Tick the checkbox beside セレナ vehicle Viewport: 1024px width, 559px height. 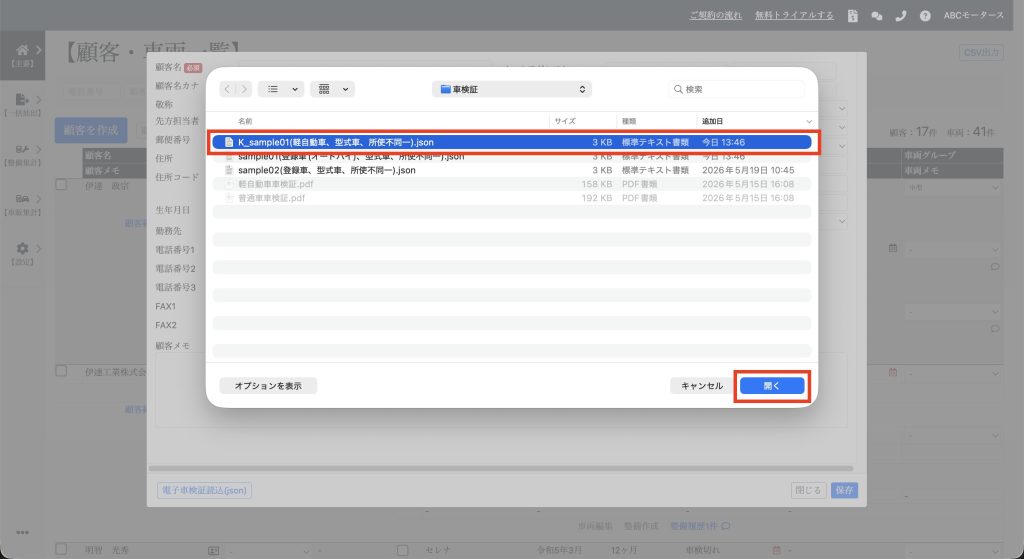point(403,551)
